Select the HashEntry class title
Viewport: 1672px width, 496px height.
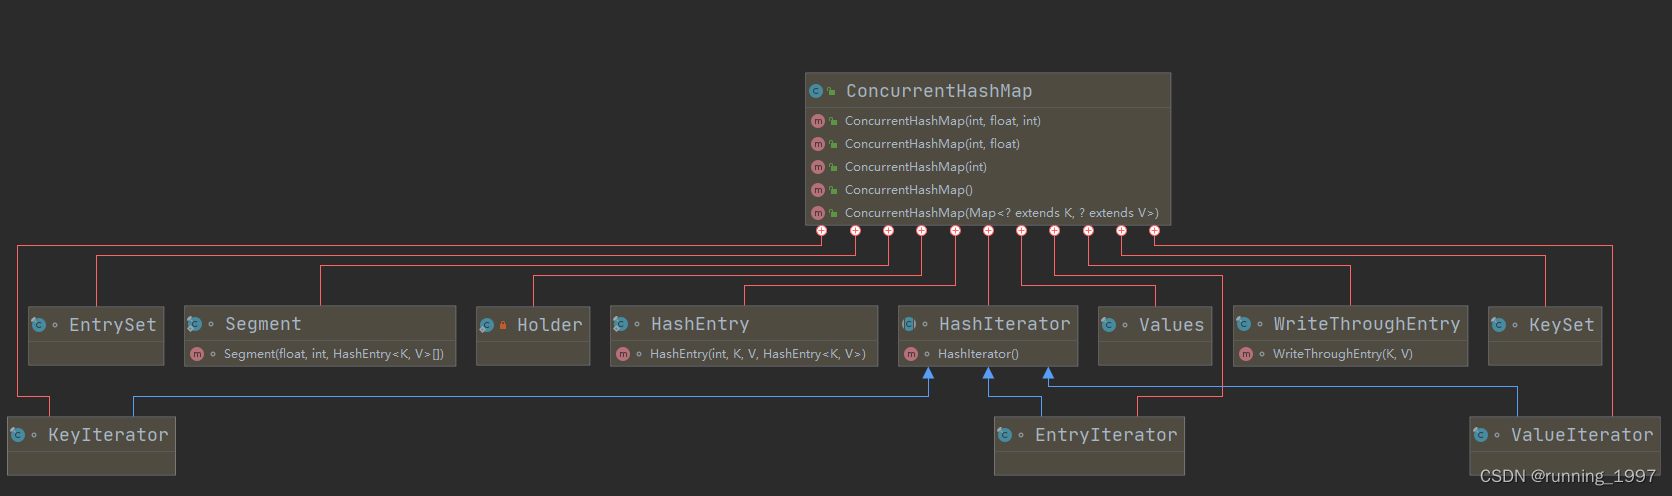pos(700,324)
